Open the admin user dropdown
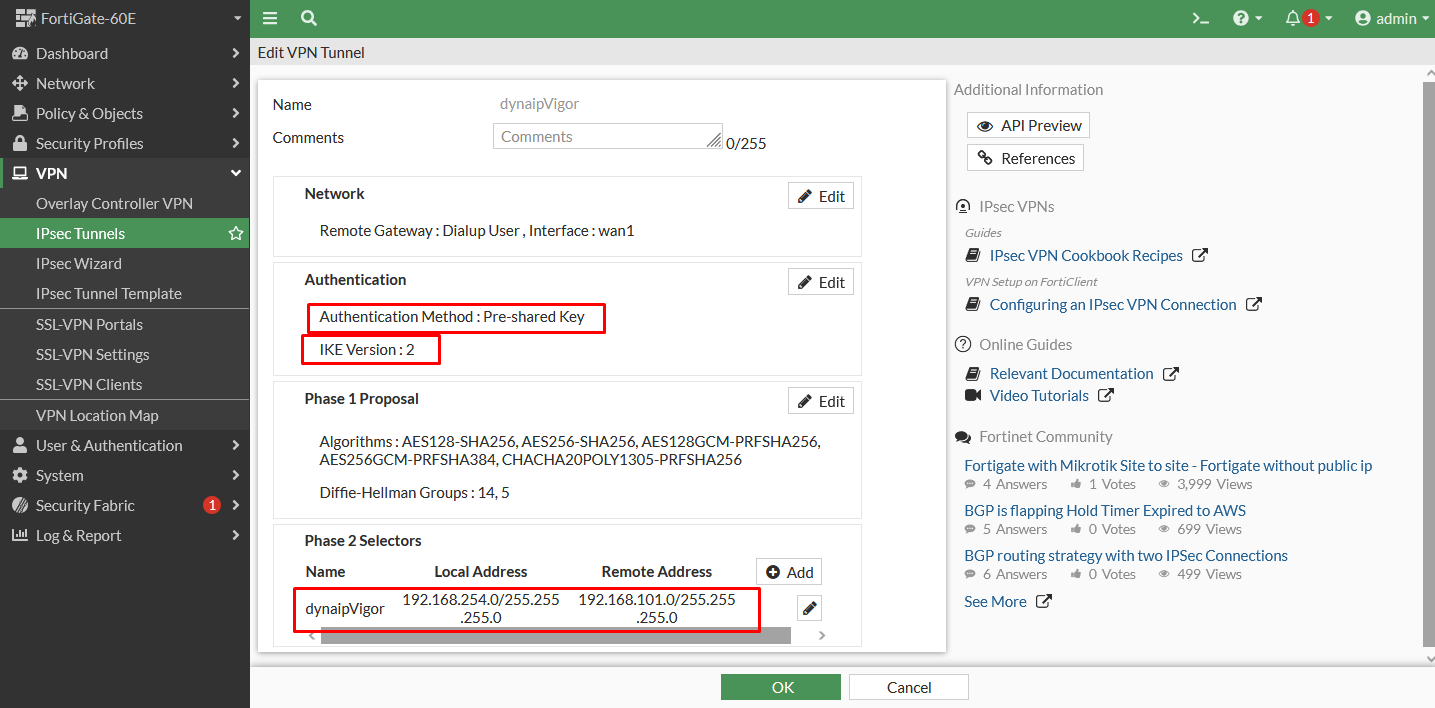This screenshot has height=708, width=1435. (1391, 18)
